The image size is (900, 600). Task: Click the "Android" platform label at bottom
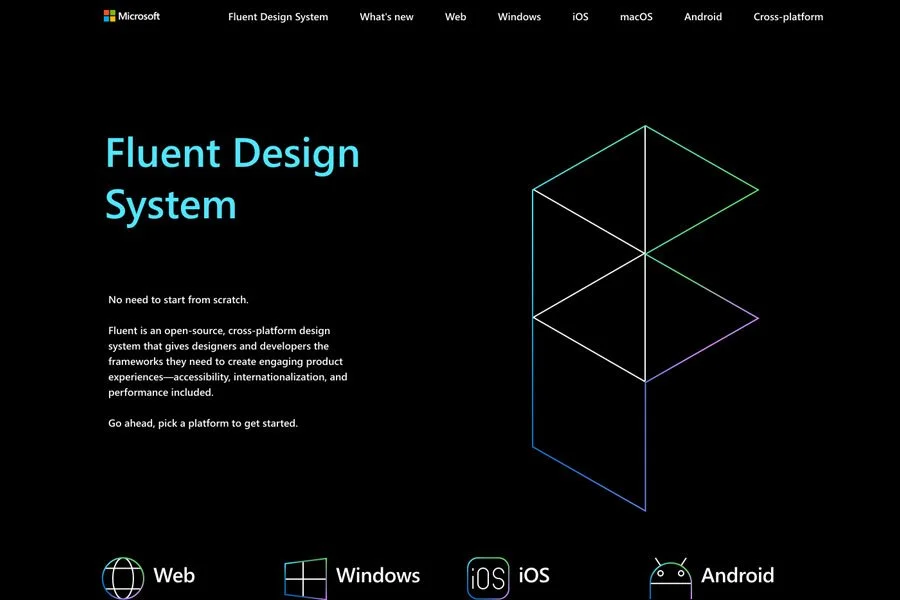coord(738,576)
